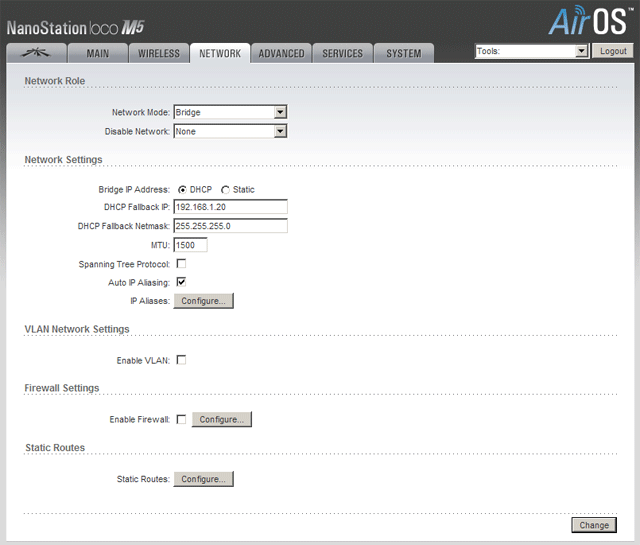This screenshot has width=640, height=545.
Task: Click the DHCP Fallback IP field
Action: point(231,207)
